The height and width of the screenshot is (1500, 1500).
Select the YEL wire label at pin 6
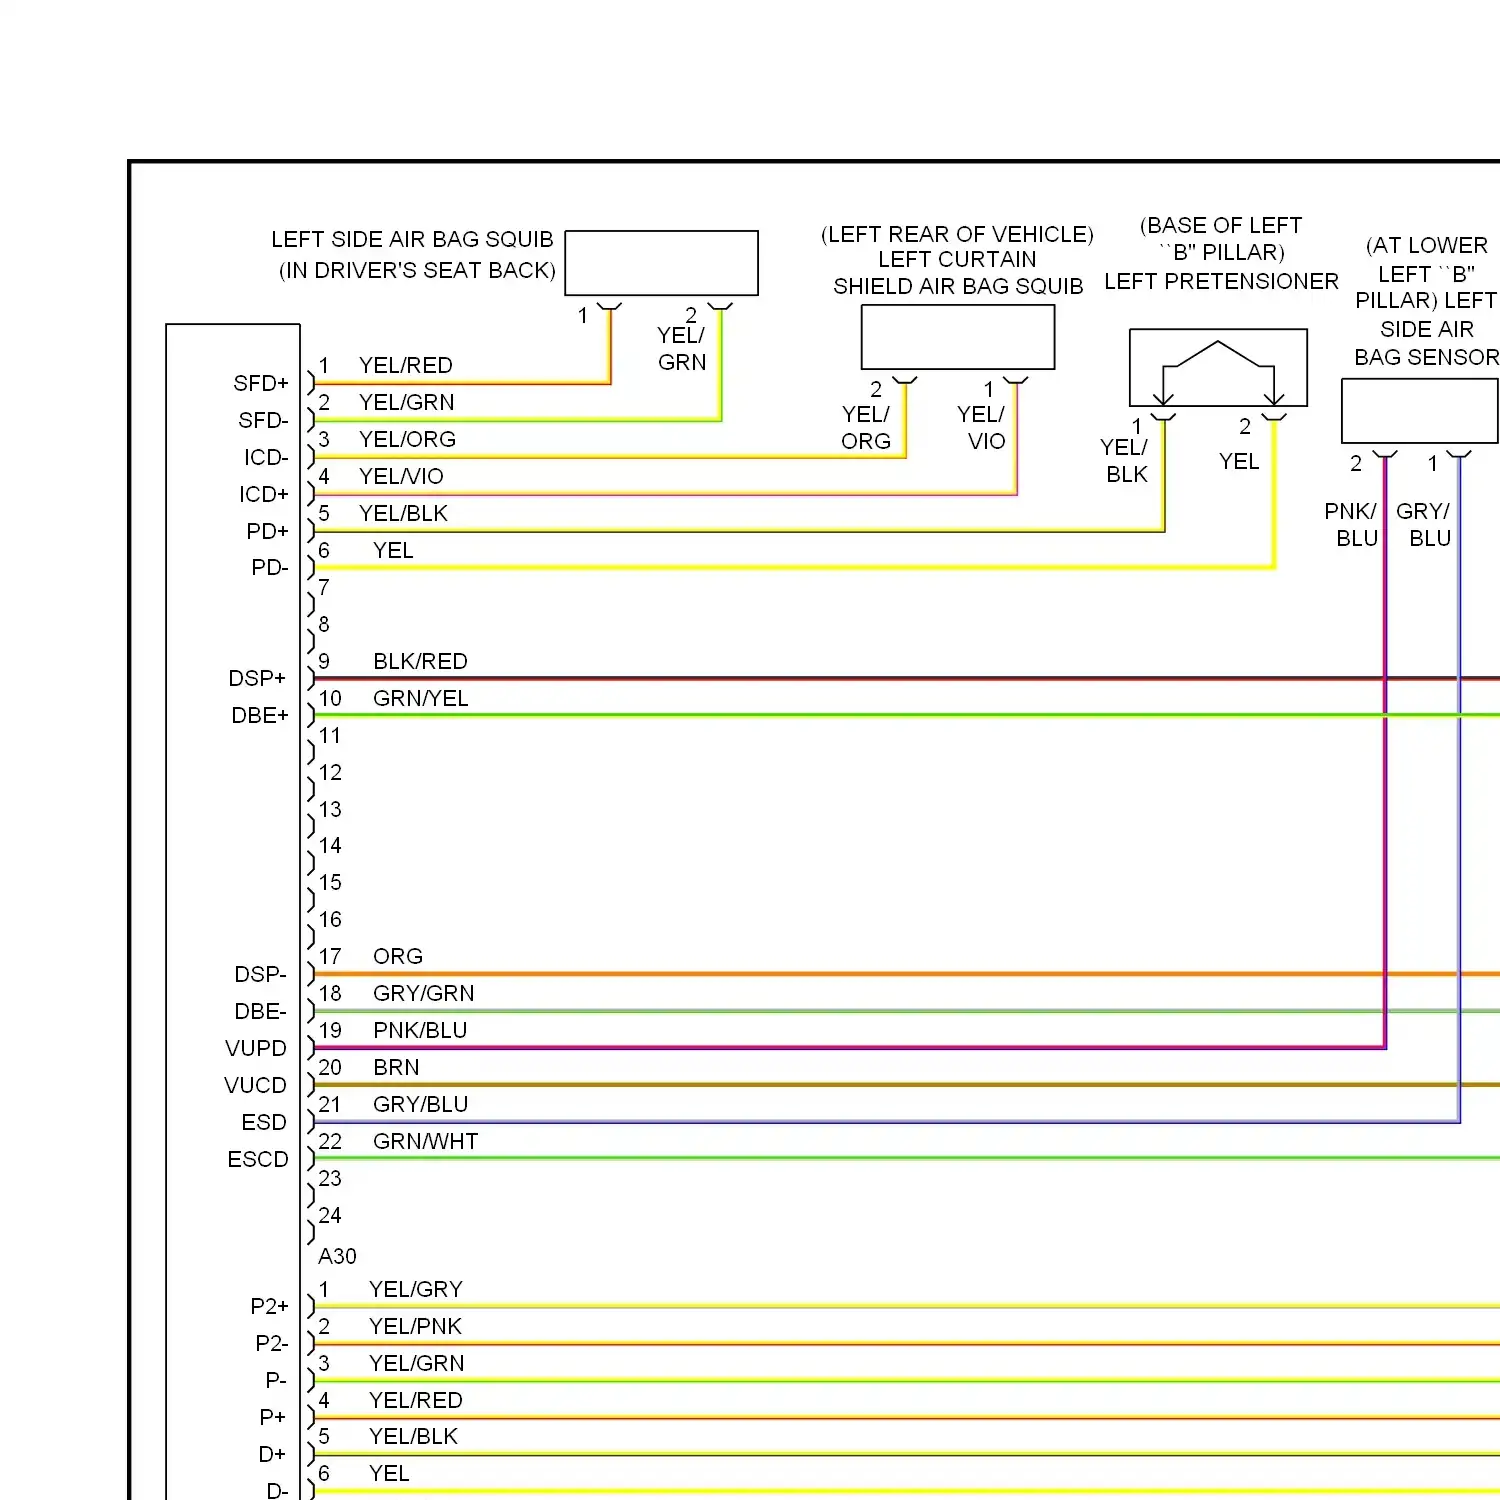pyautogui.click(x=393, y=550)
